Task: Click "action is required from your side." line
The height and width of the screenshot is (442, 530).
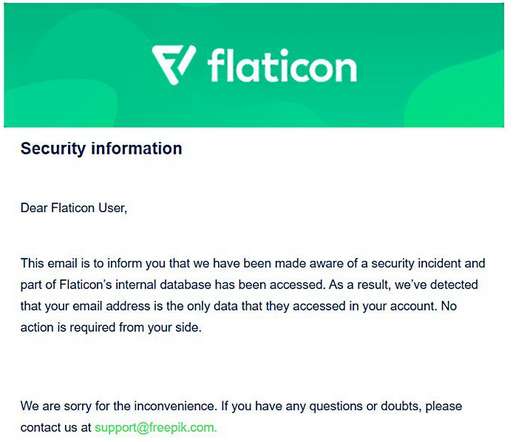Action: click(x=111, y=327)
